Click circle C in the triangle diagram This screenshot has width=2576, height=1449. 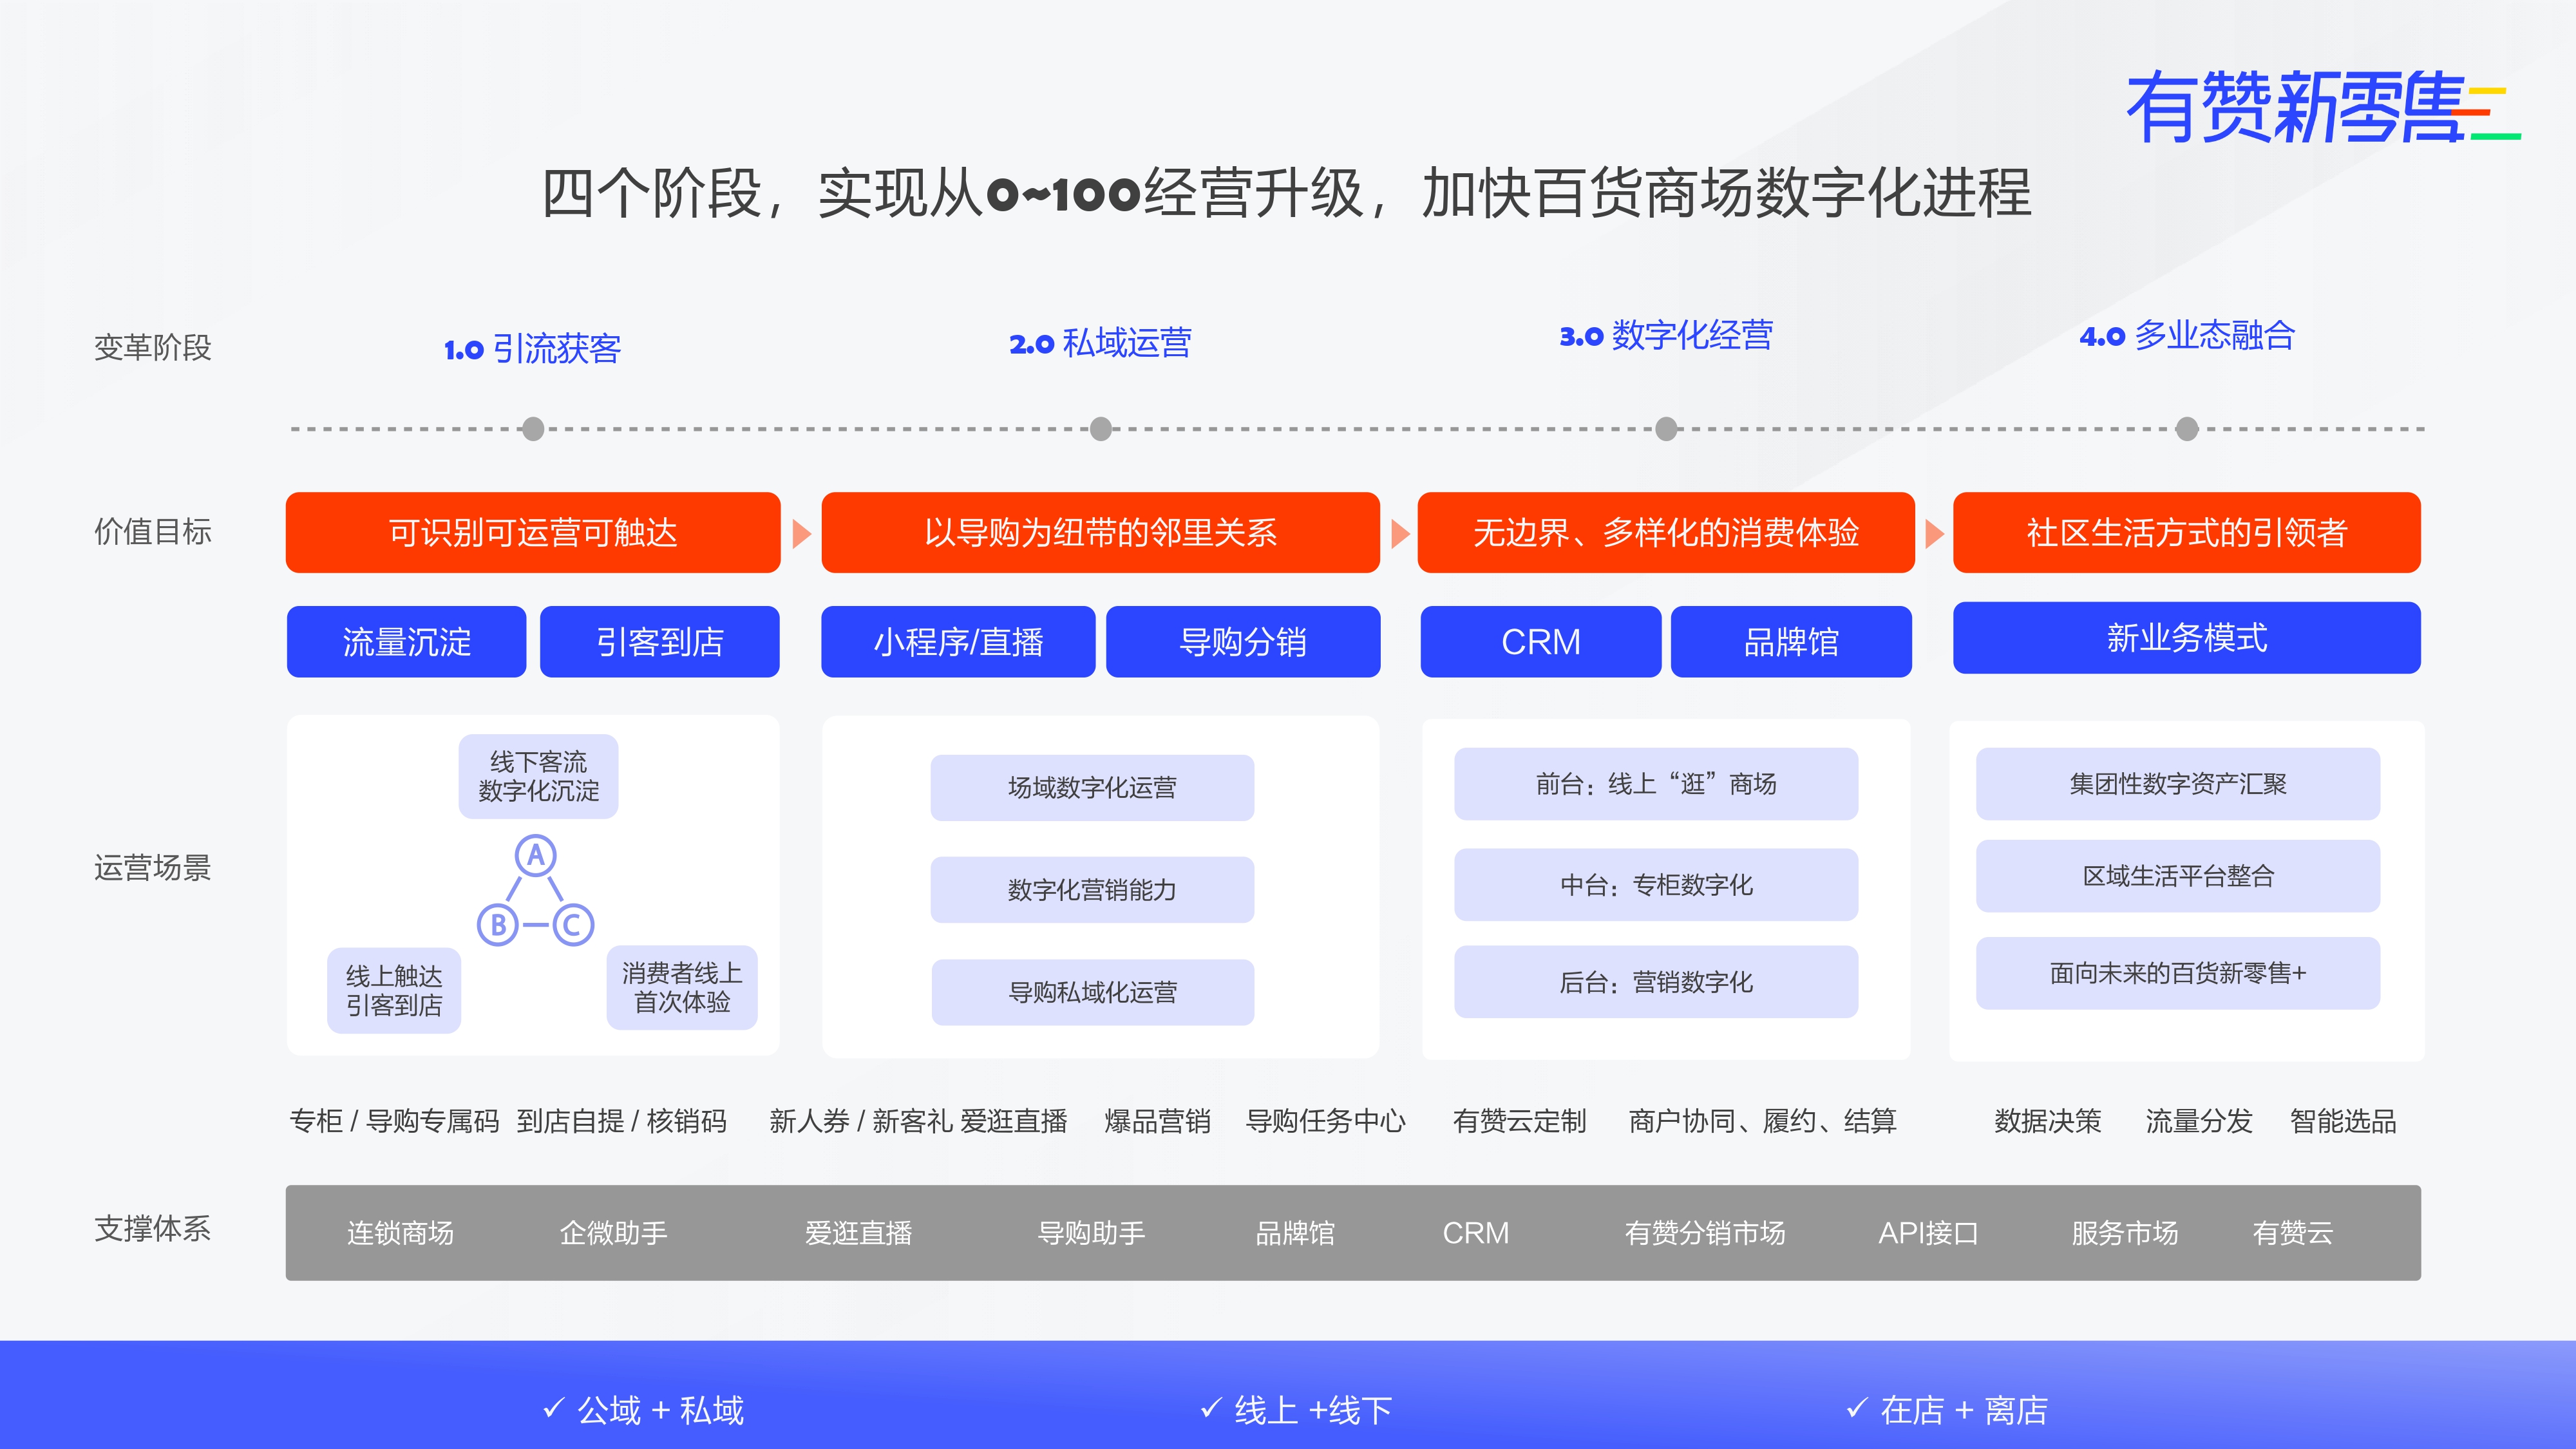click(573, 925)
